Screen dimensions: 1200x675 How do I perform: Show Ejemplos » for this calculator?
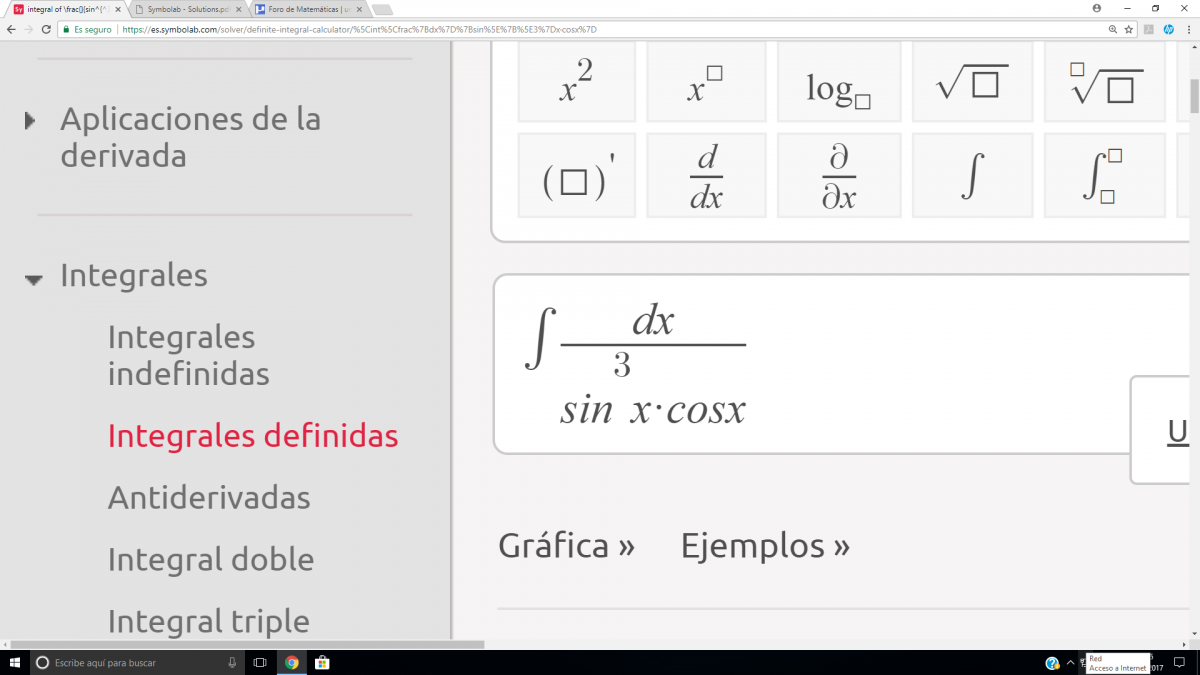click(765, 546)
